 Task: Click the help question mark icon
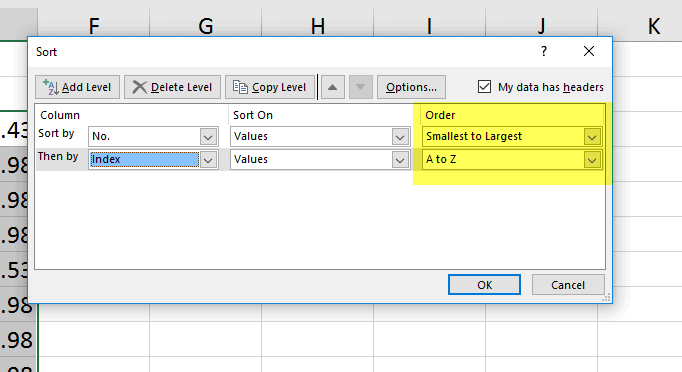(x=544, y=51)
